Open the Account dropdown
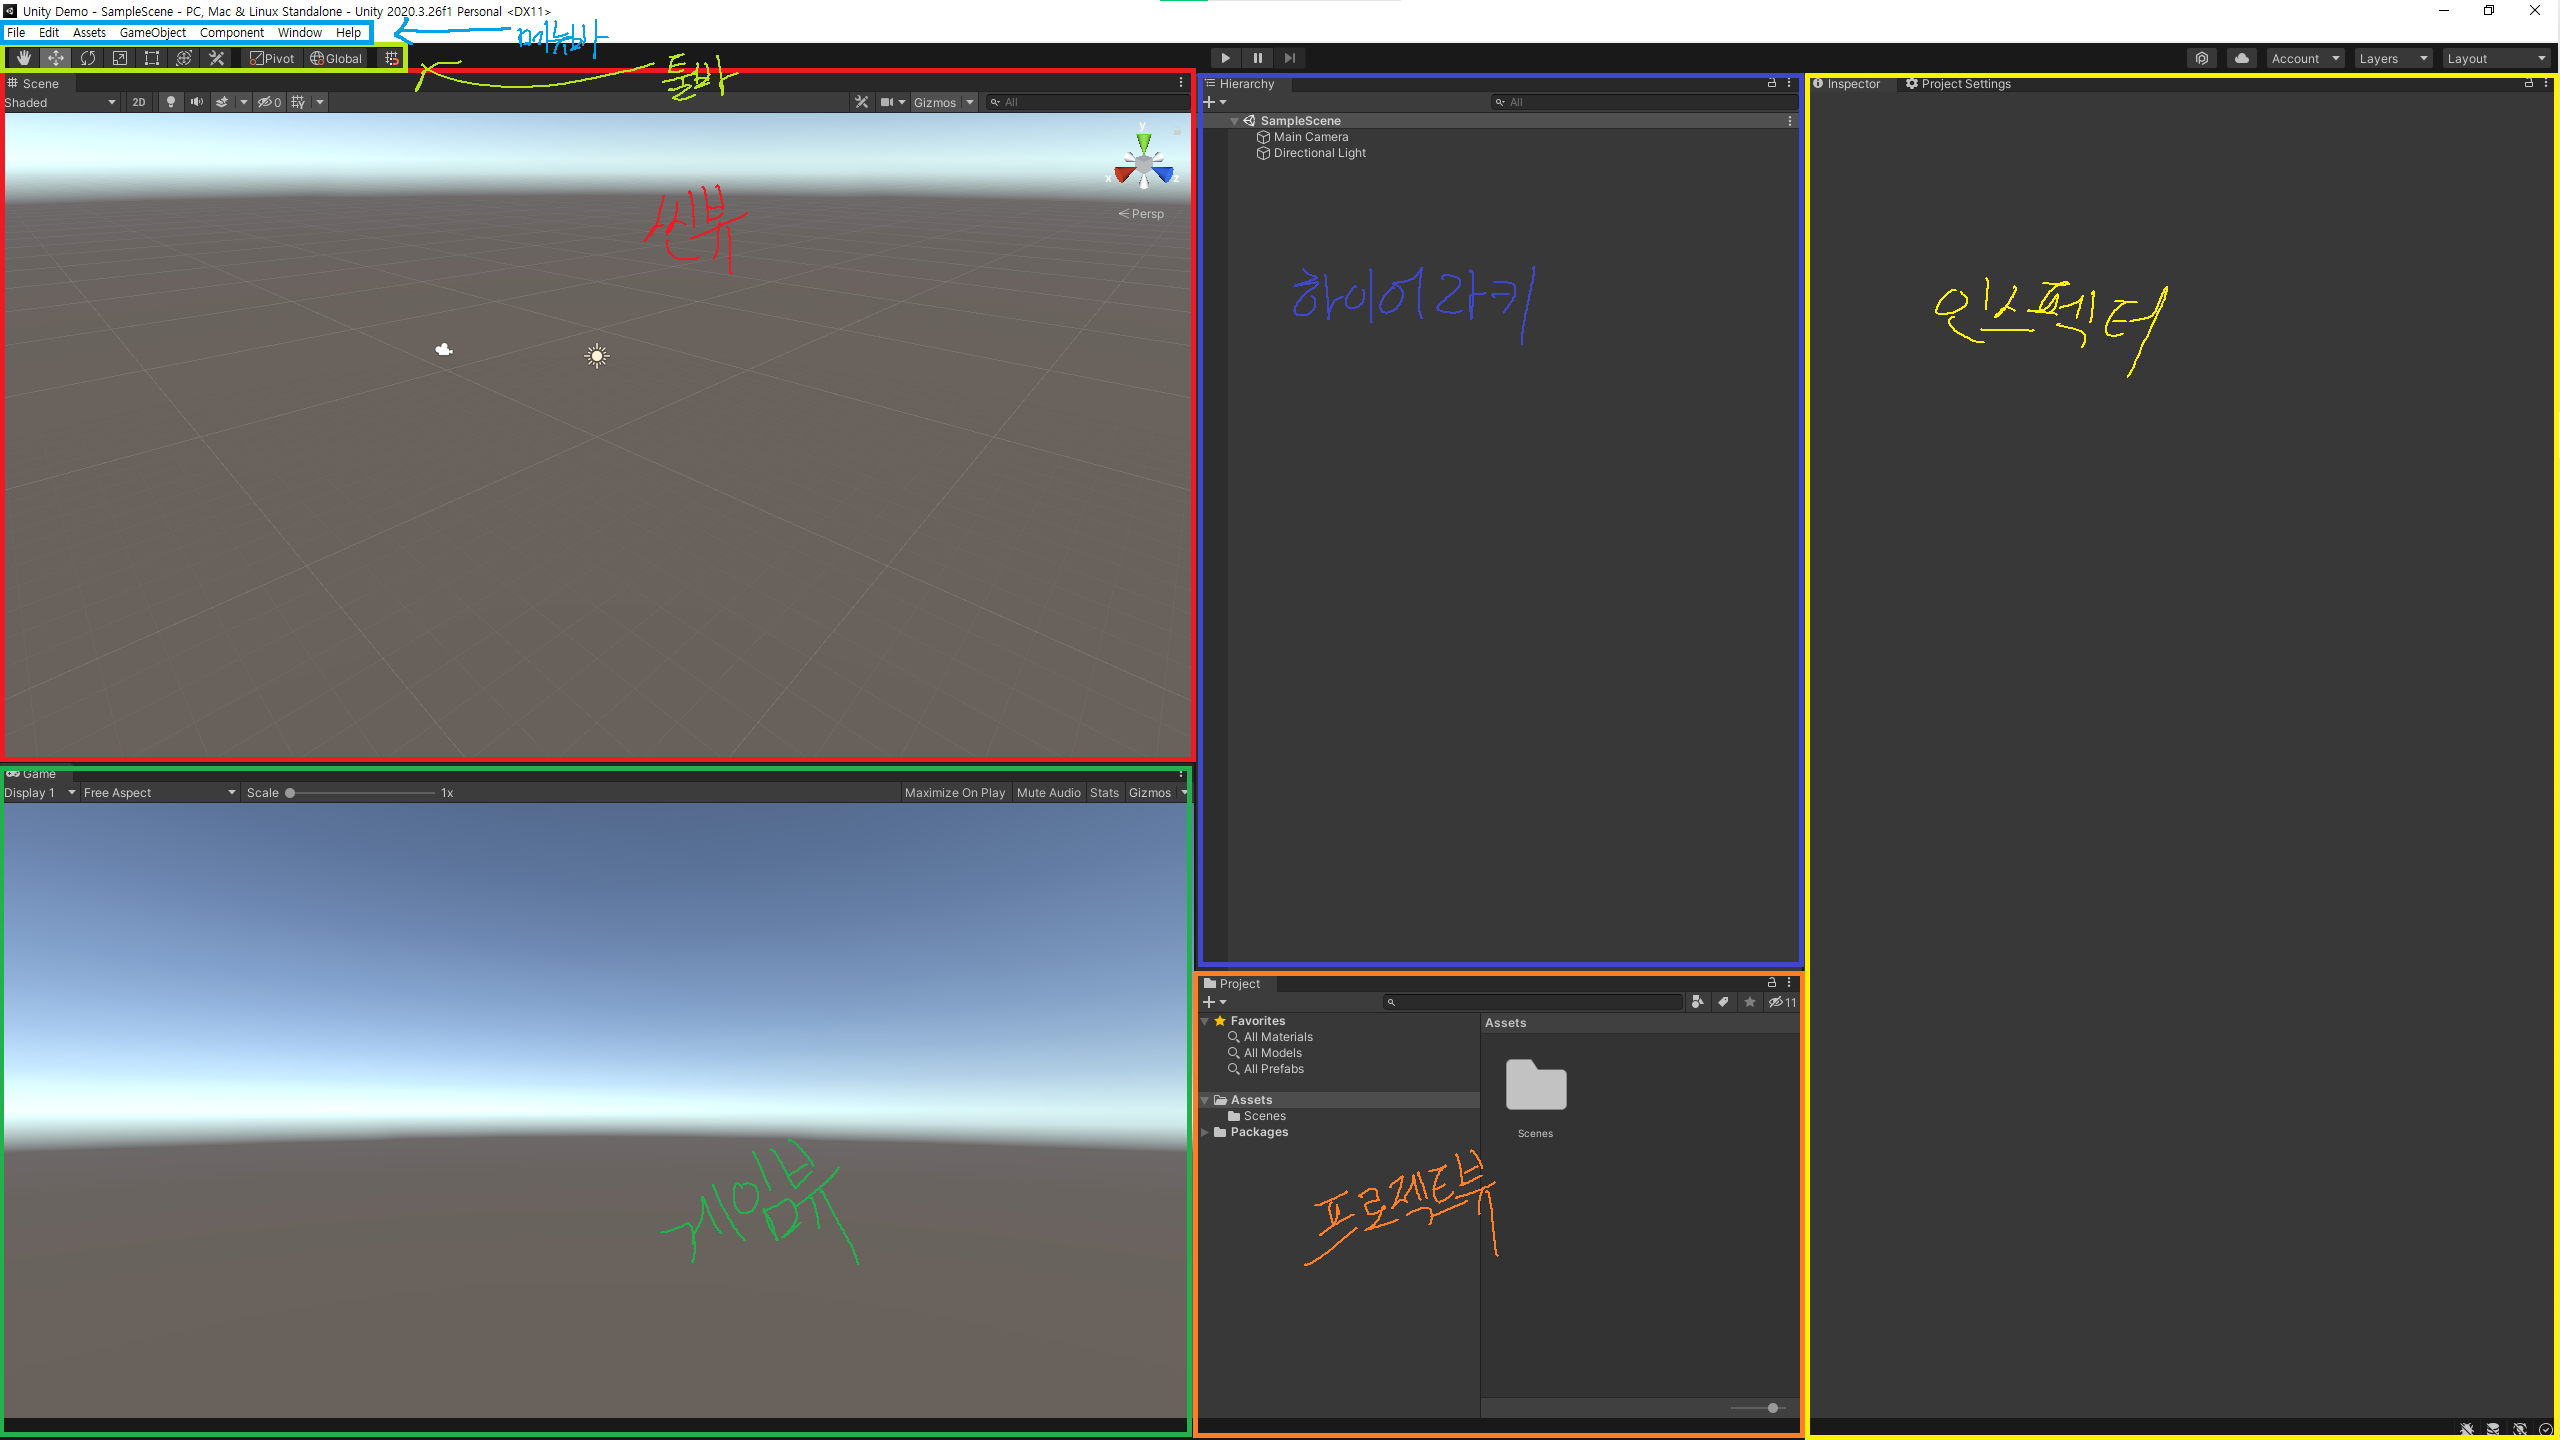The height and width of the screenshot is (1440, 2560). point(2305,58)
